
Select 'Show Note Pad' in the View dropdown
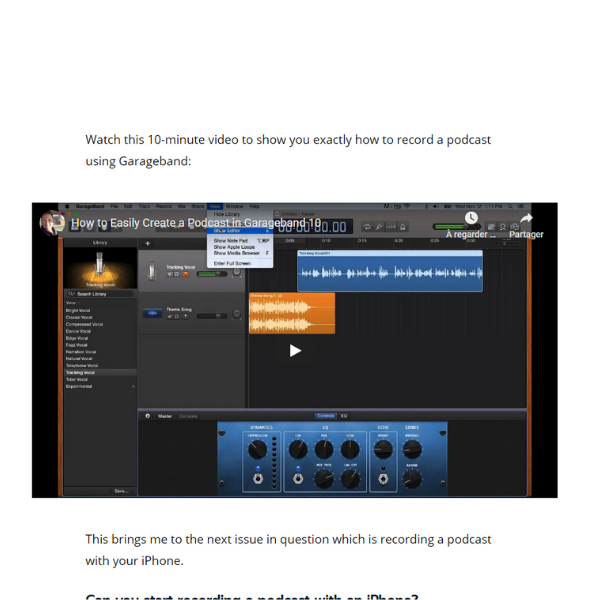tap(231, 241)
